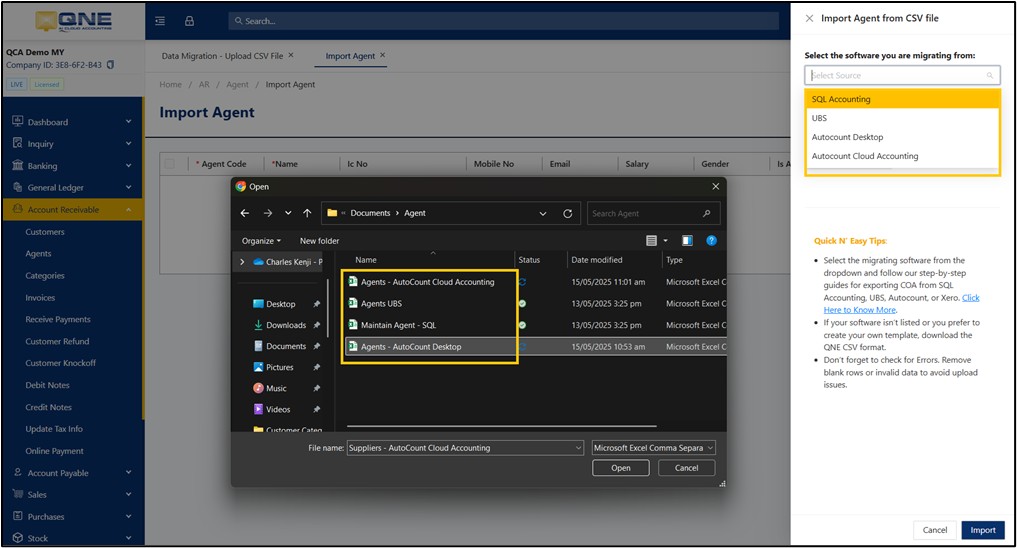Switch to Data Migration - Upload CSV File tab
The width and height of the screenshot is (1017, 548).
(x=222, y=56)
